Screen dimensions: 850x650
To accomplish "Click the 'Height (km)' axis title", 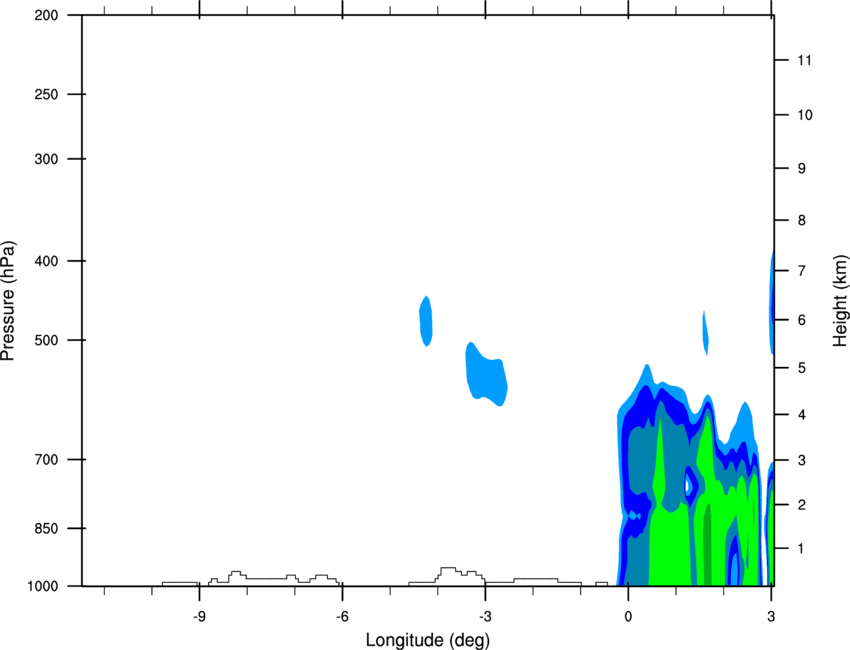I will tap(840, 301).
